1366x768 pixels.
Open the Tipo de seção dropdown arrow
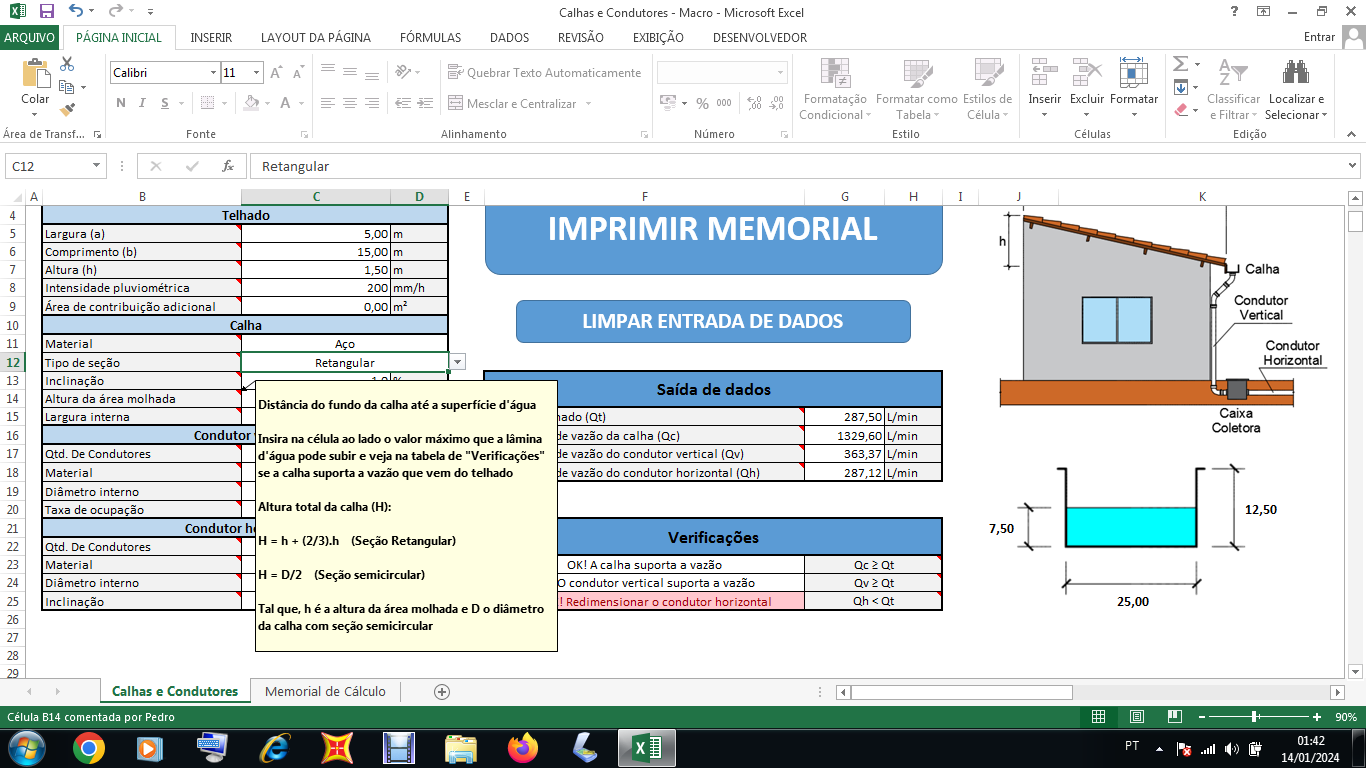(457, 362)
